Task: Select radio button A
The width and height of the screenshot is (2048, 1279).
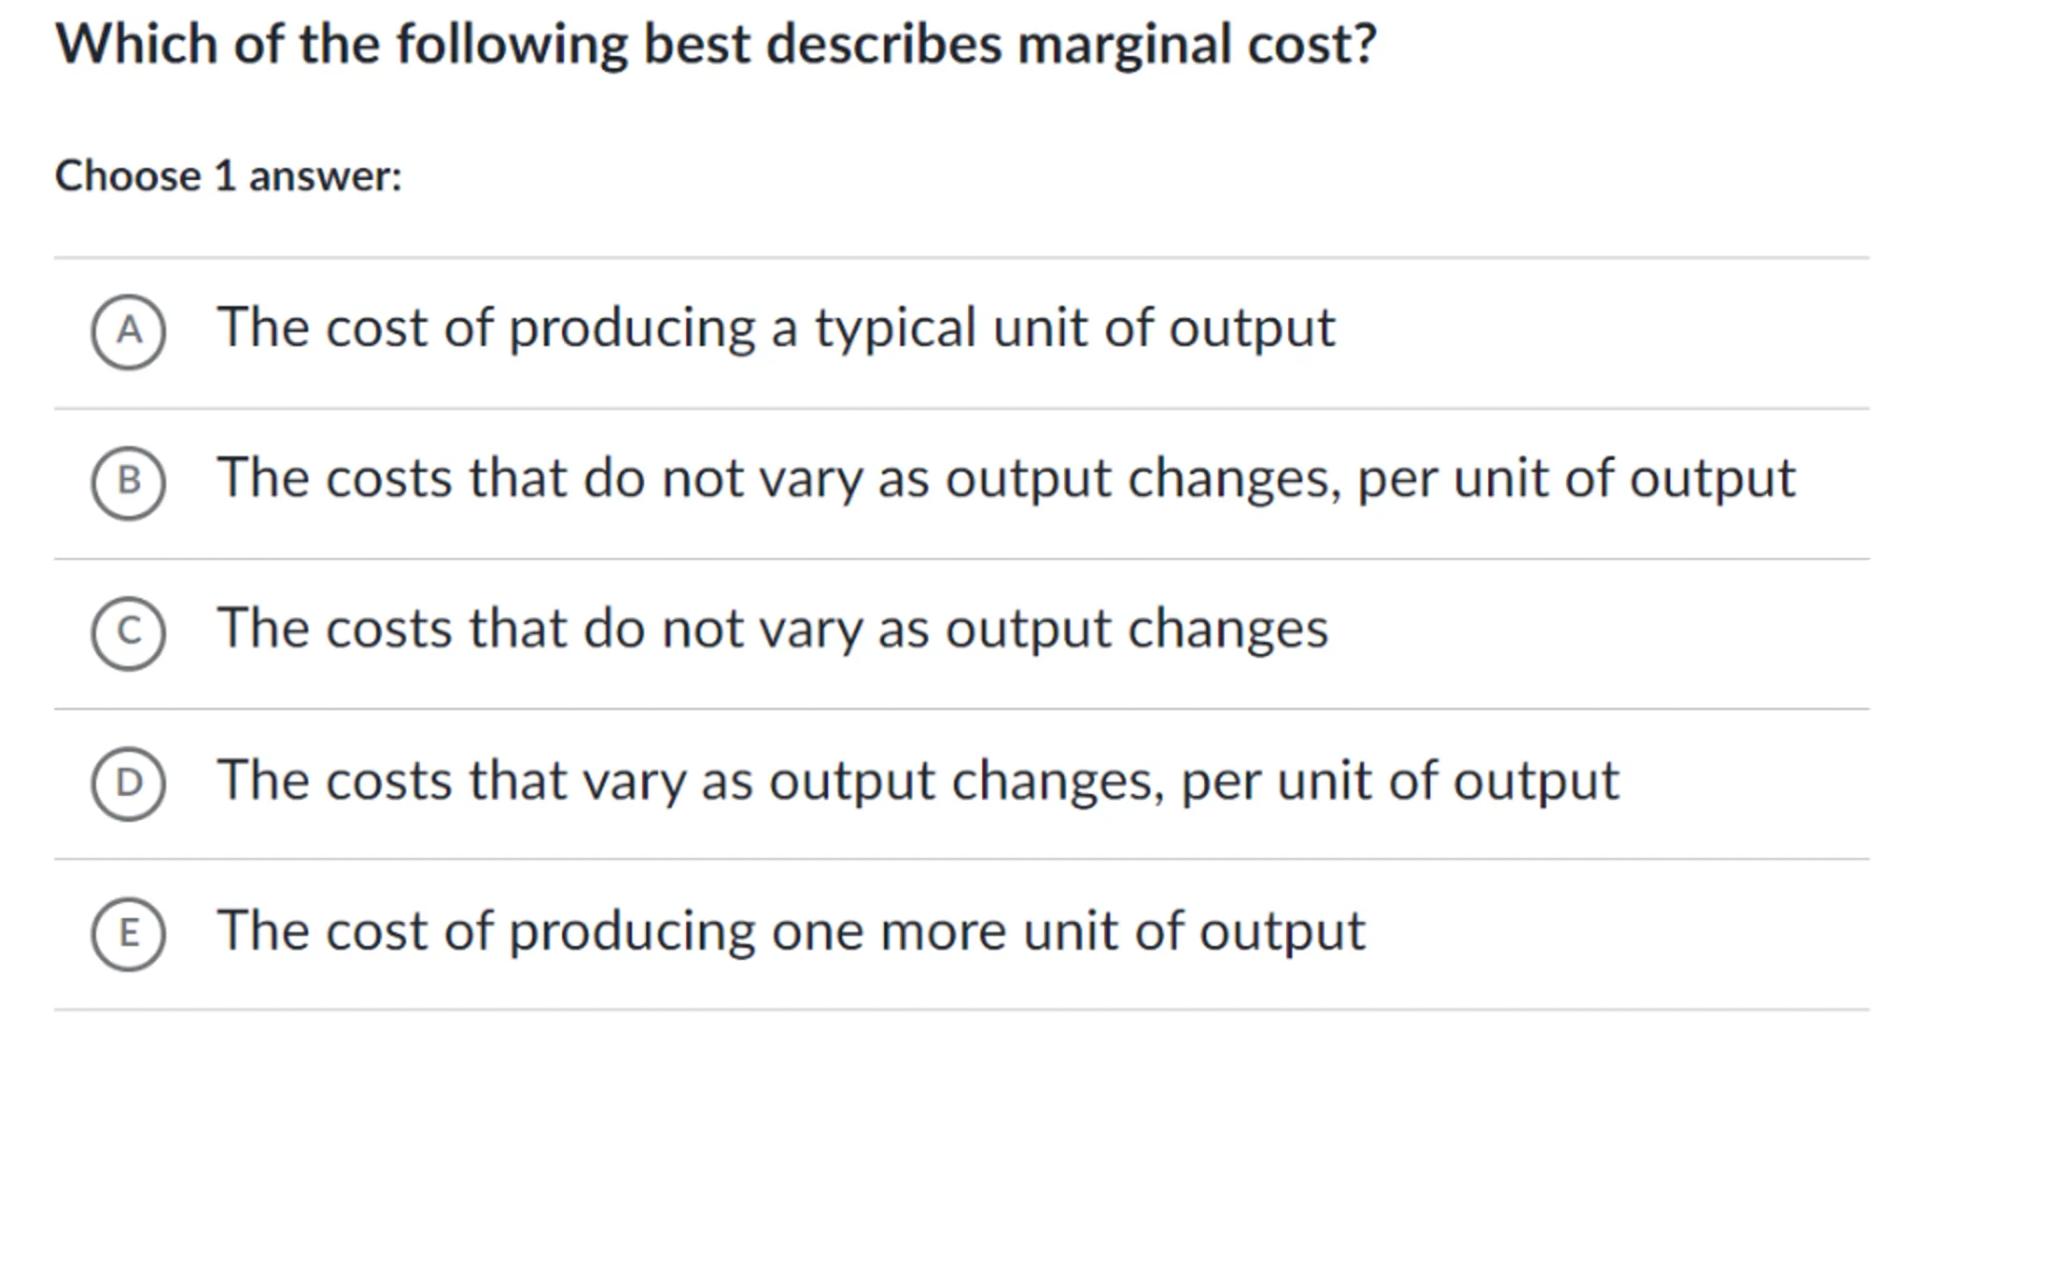Action: click(x=129, y=331)
